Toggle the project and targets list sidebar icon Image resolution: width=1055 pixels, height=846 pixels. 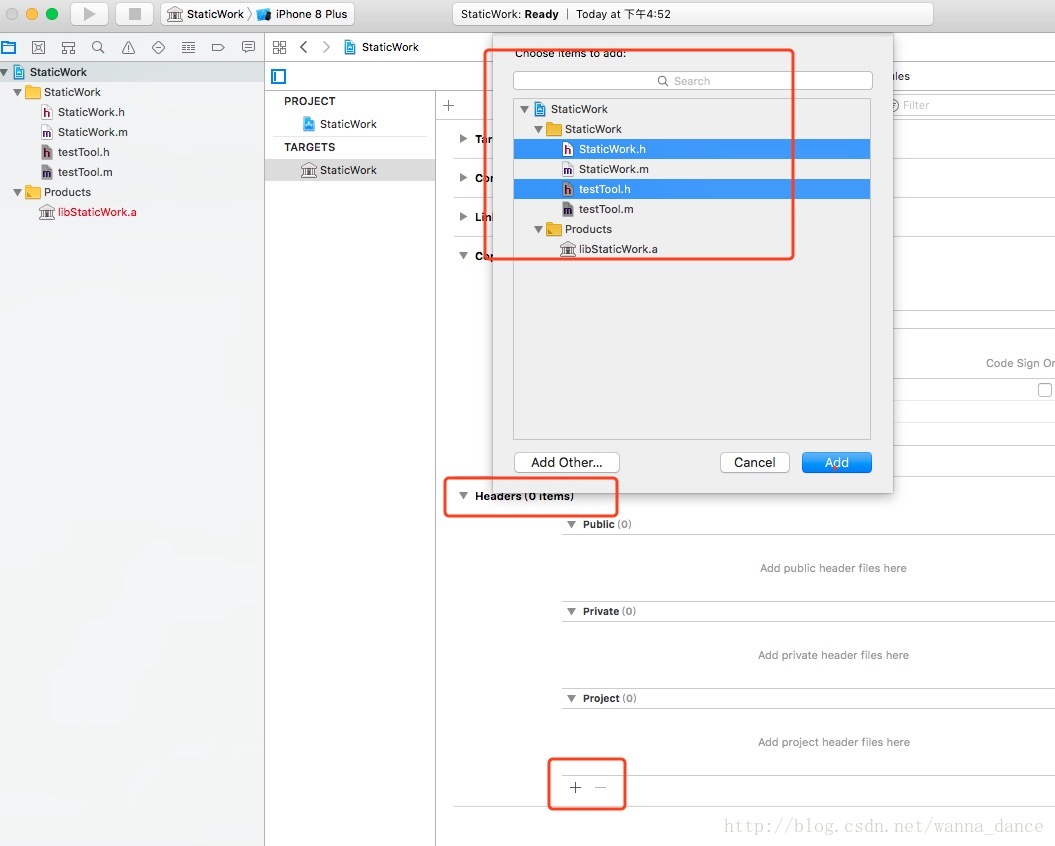(279, 77)
